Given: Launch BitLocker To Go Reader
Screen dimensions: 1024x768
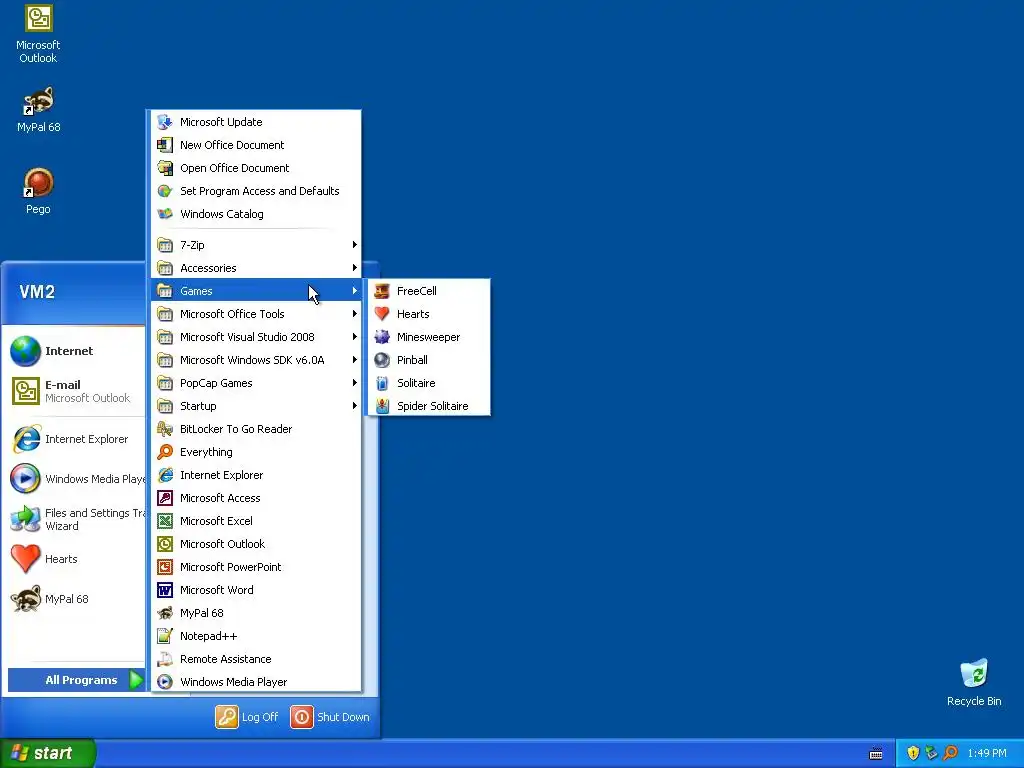Looking at the screenshot, I should [256, 429].
